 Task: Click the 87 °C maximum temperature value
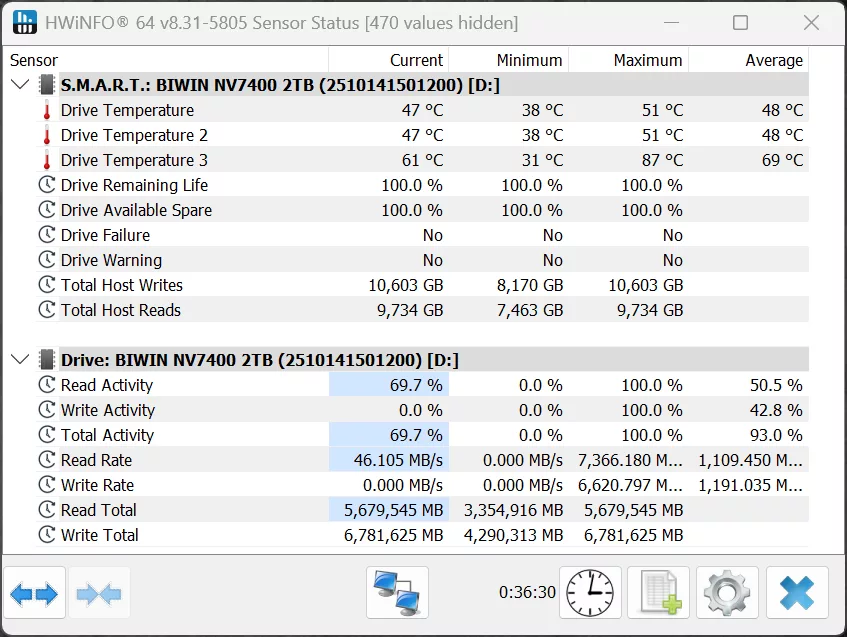[x=662, y=160]
